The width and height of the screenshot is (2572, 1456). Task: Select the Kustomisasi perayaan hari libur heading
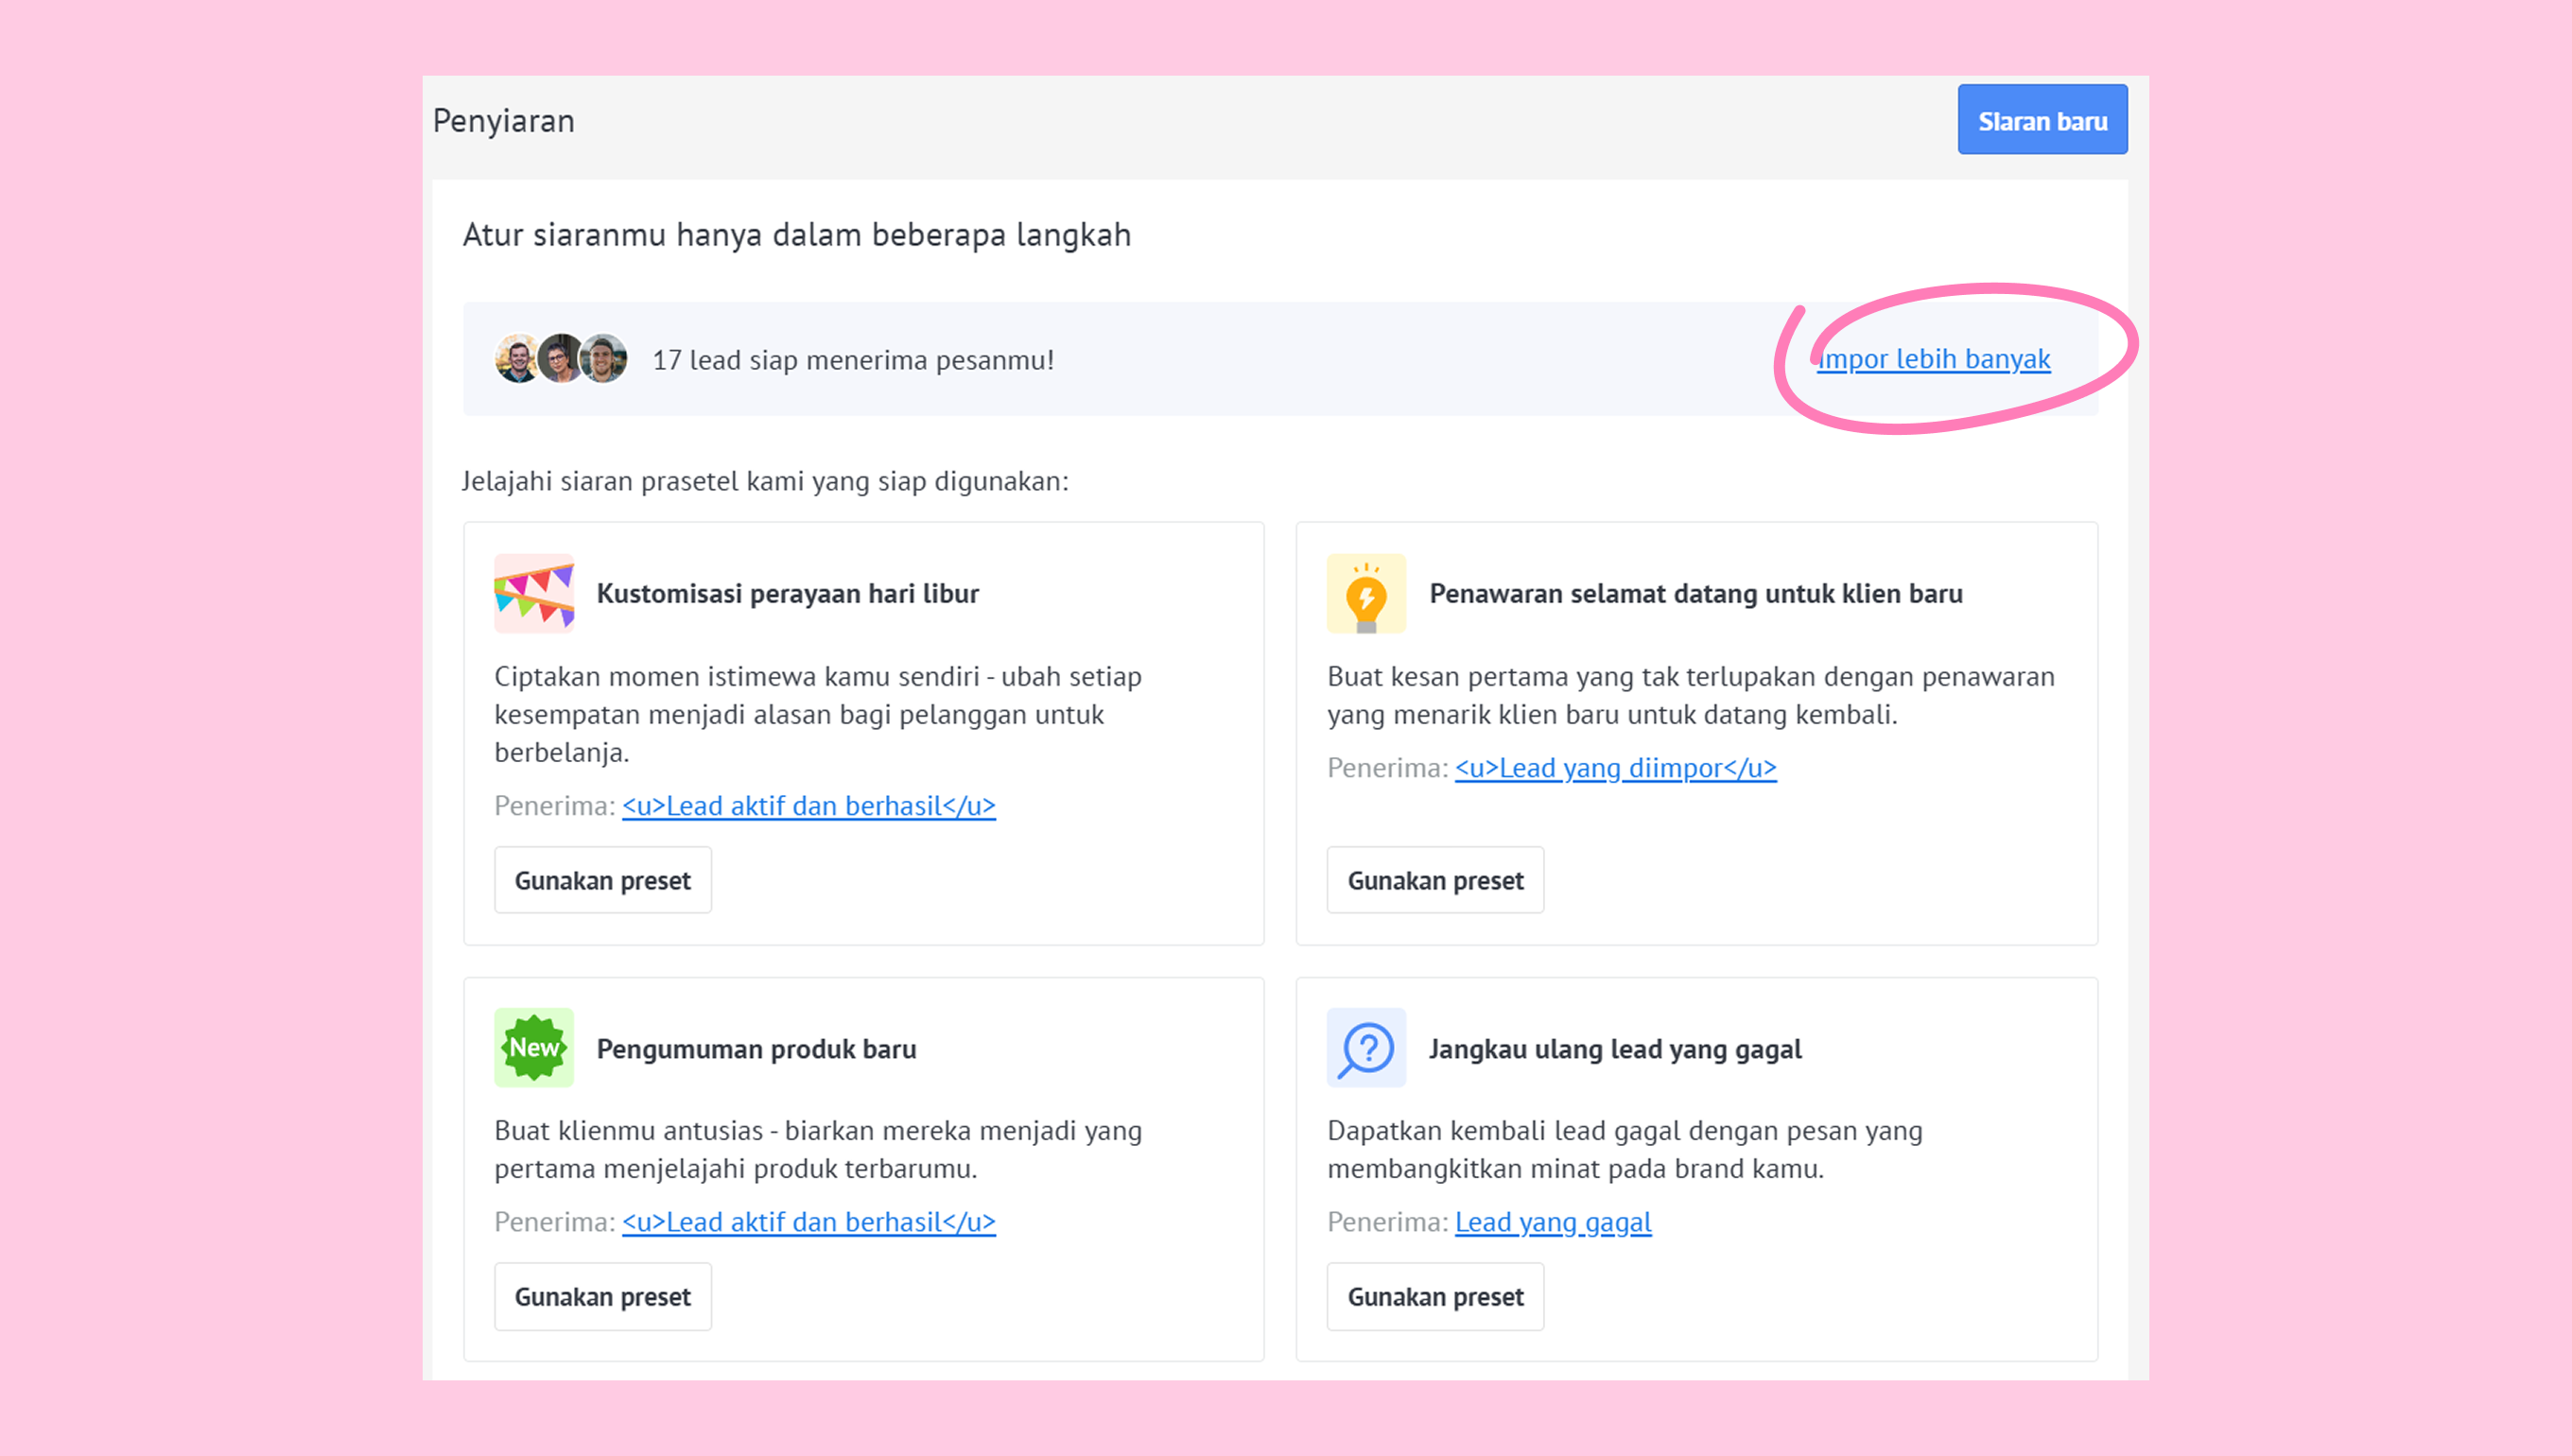click(x=788, y=594)
